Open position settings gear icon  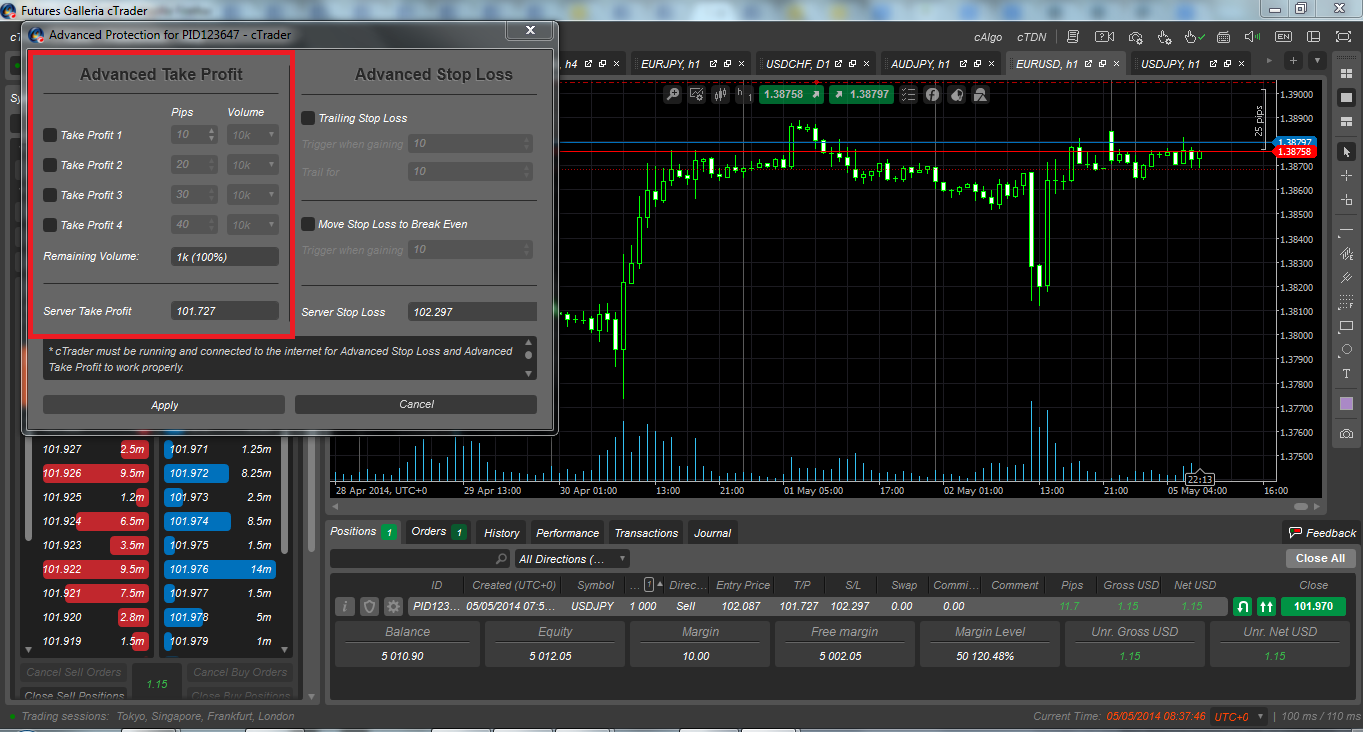tap(393, 606)
